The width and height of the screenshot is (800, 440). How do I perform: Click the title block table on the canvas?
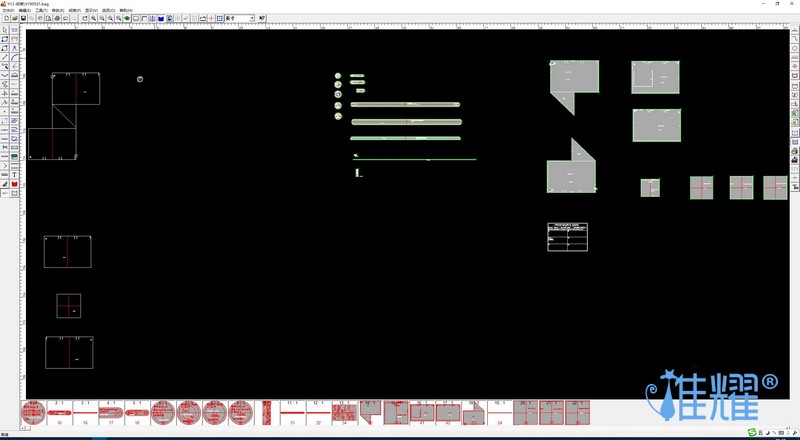click(567, 237)
